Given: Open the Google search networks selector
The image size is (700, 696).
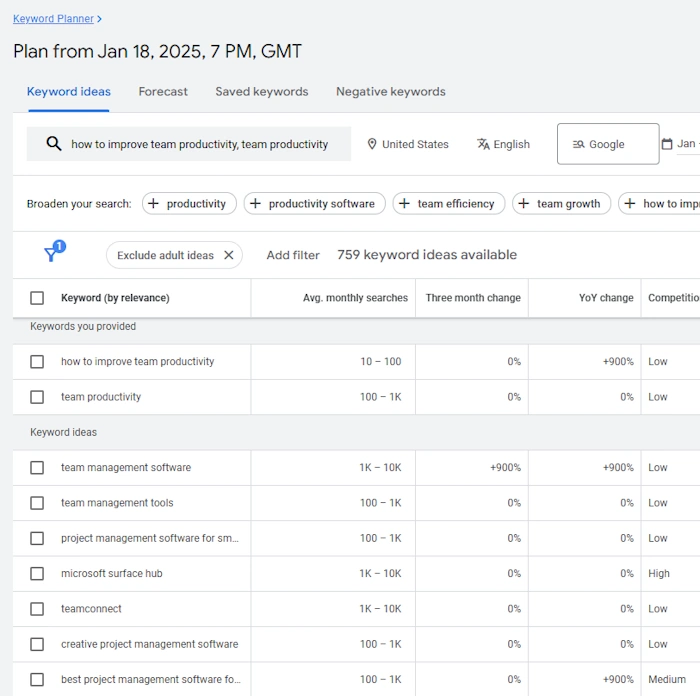Looking at the screenshot, I should 608,144.
